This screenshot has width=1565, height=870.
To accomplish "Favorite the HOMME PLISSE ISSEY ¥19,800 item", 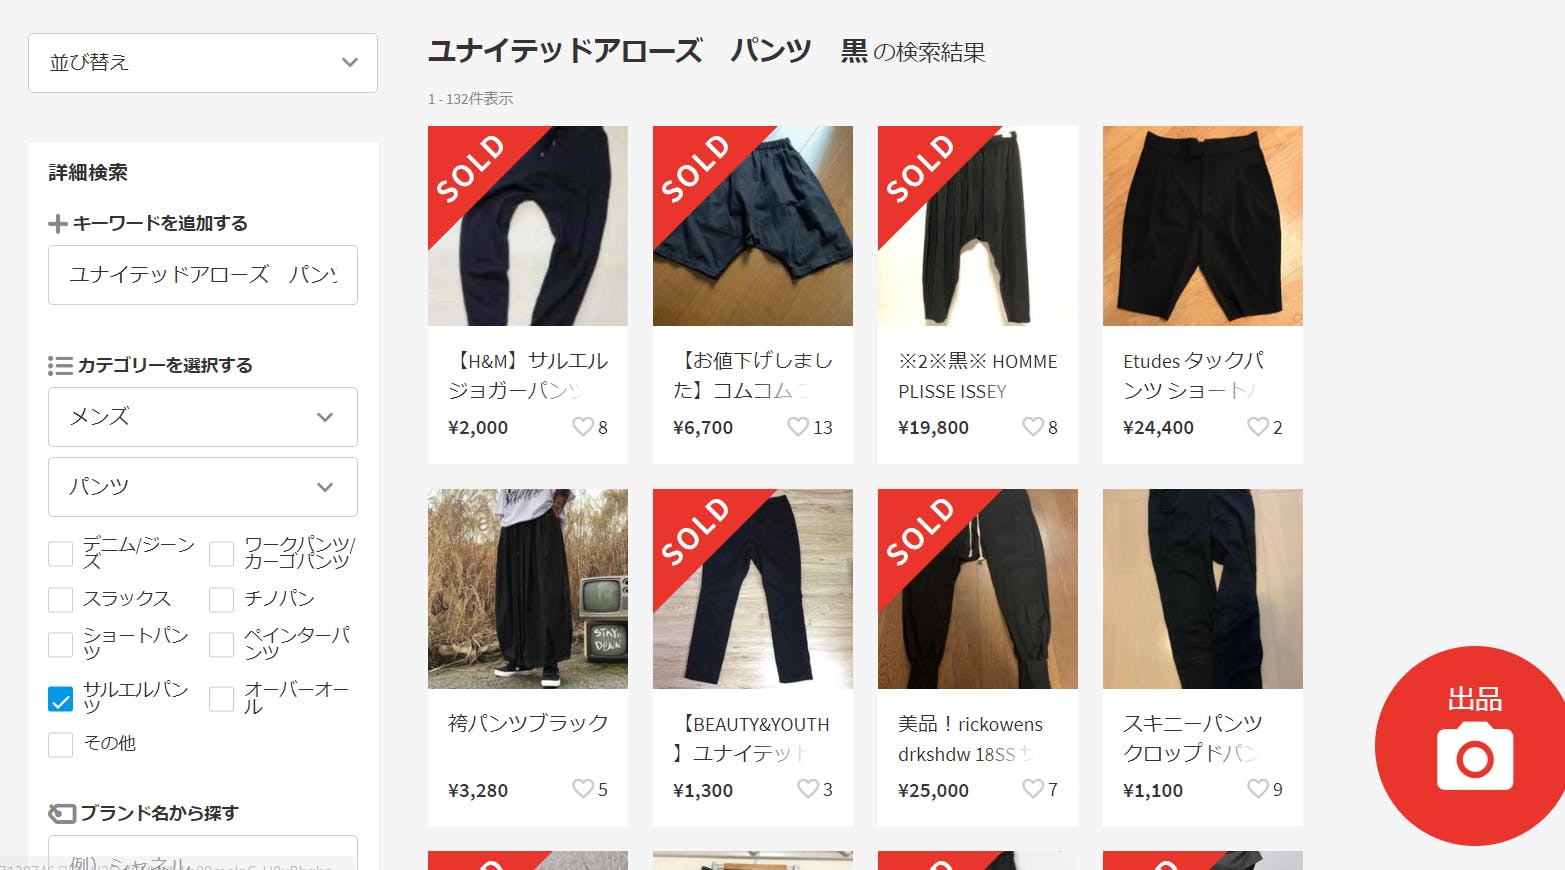I will (1032, 427).
